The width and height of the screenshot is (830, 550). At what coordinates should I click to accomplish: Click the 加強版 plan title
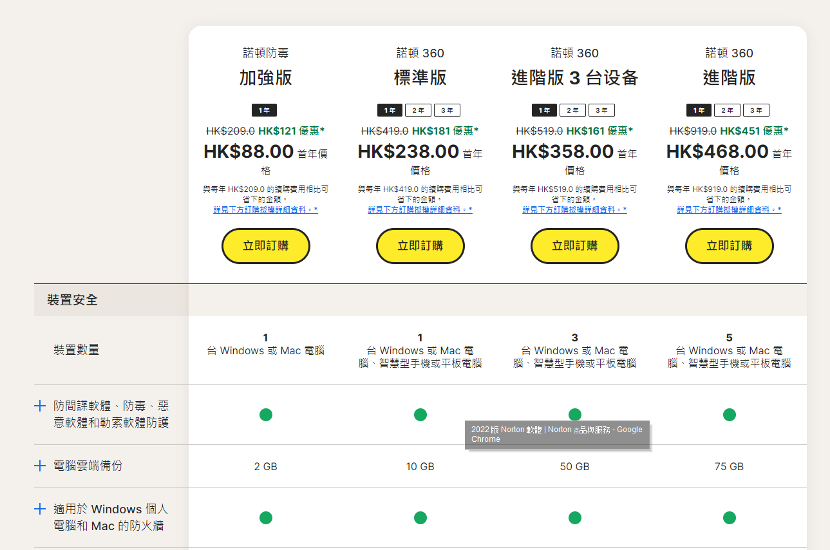(266, 78)
